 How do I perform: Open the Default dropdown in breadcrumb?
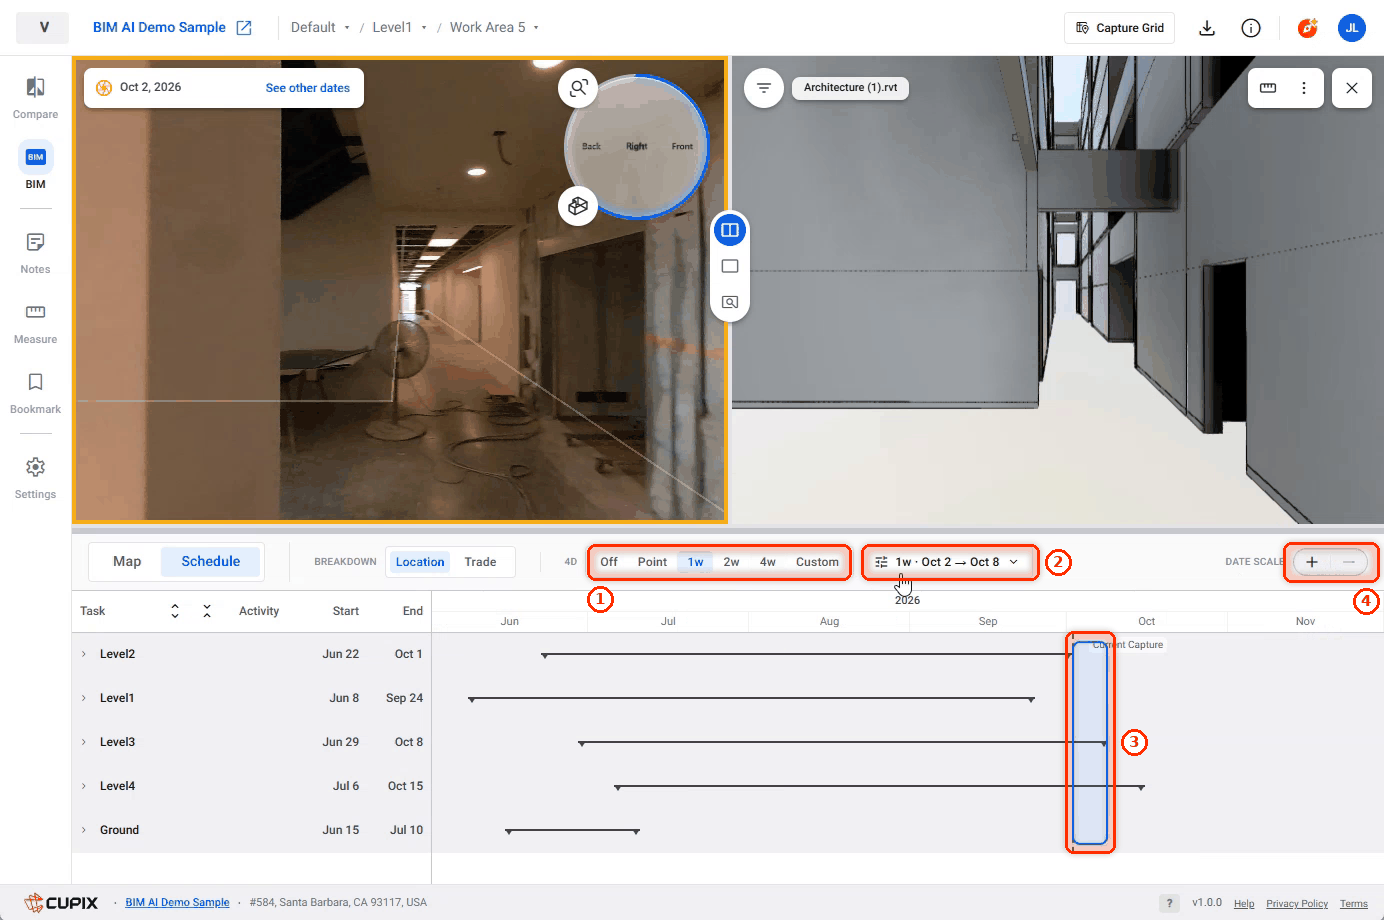[x=320, y=28]
